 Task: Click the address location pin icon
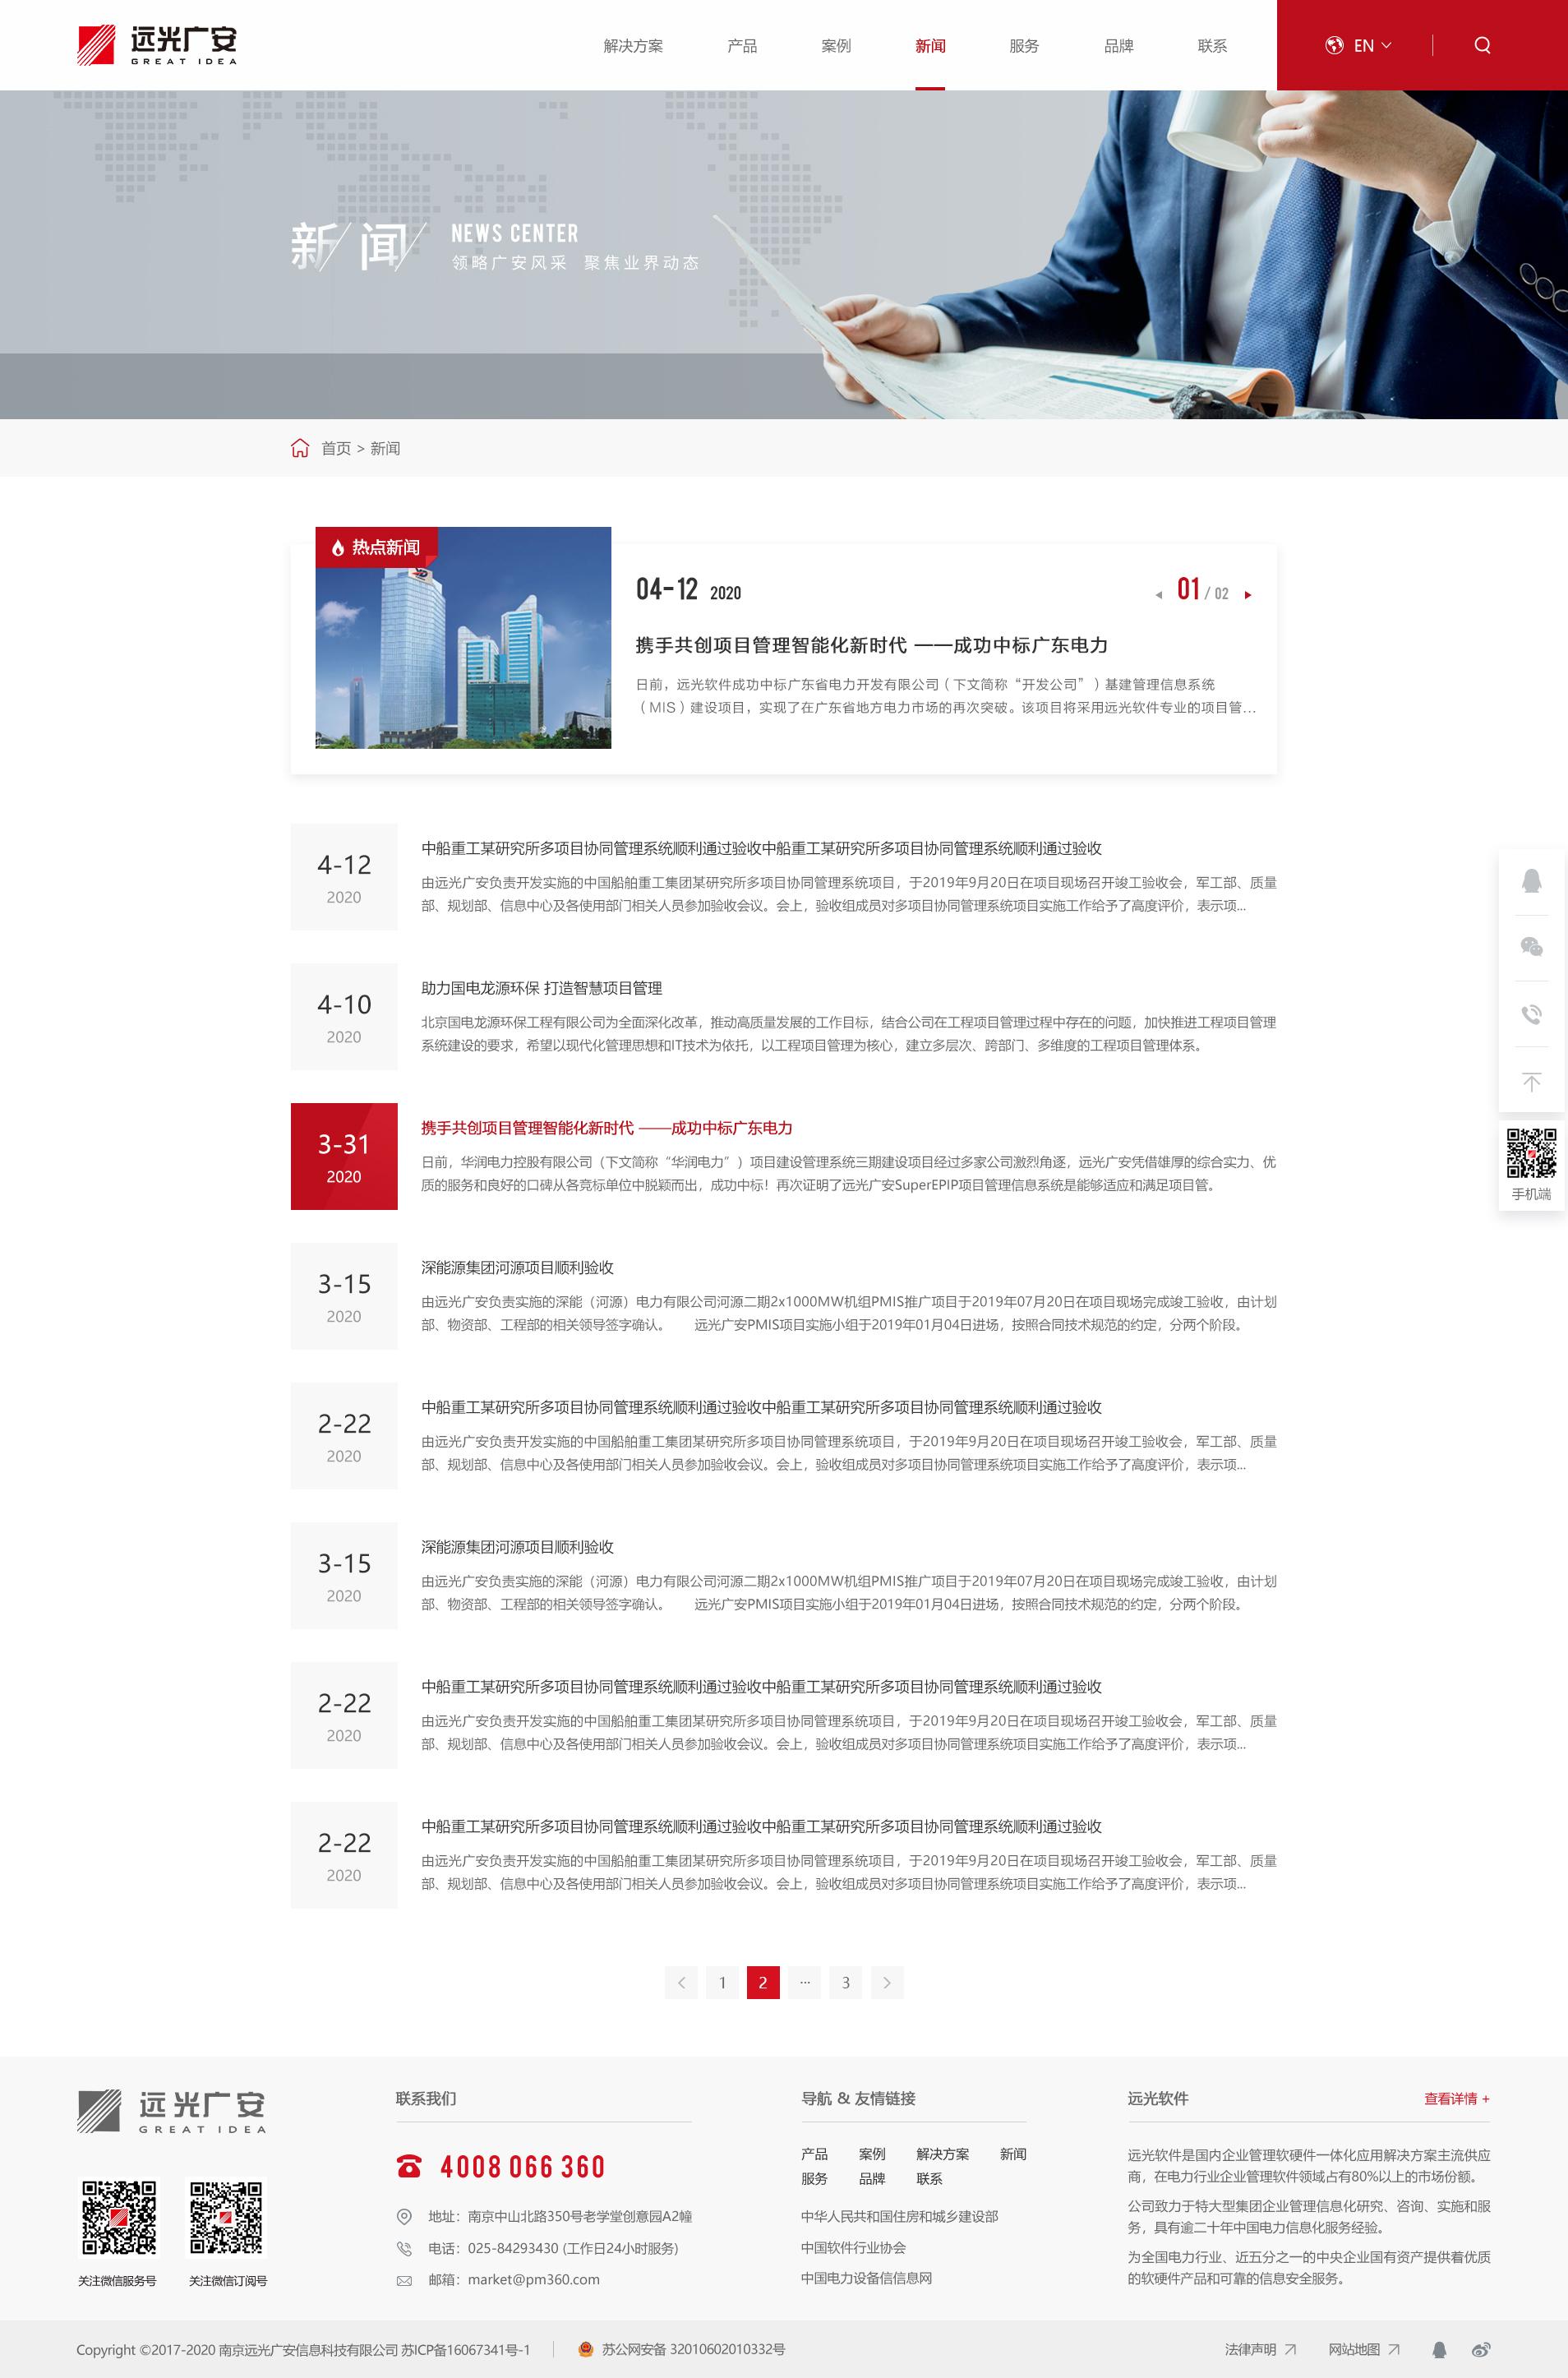[404, 2216]
